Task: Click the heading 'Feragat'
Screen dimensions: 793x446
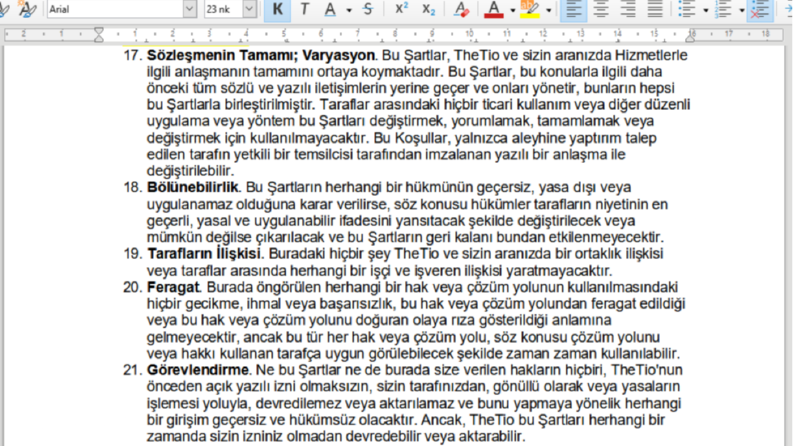Action: point(173,287)
